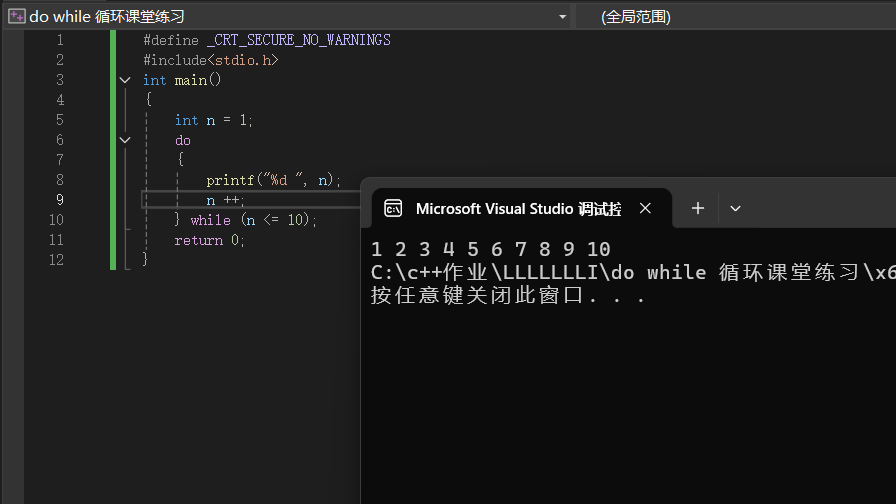
Task: Open the 'do while 循环课堂练习' project dropdown
Action: pos(562,17)
